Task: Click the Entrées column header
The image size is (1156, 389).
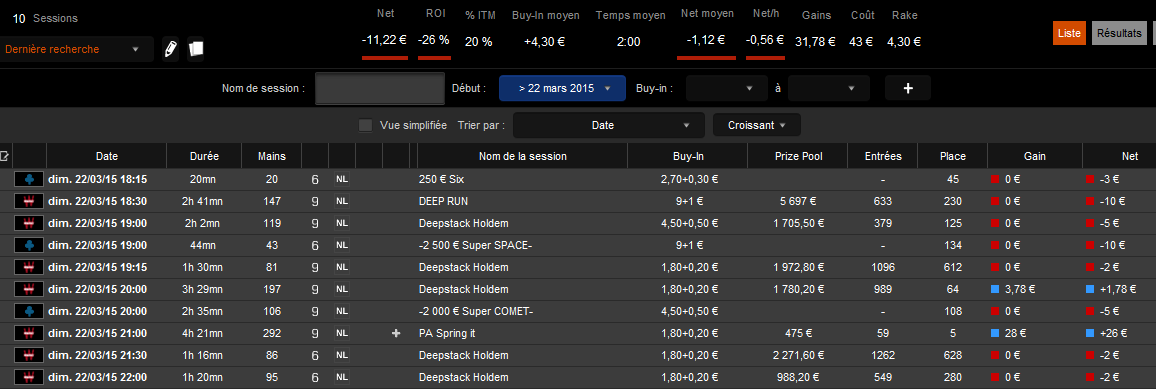Action: coord(883,156)
